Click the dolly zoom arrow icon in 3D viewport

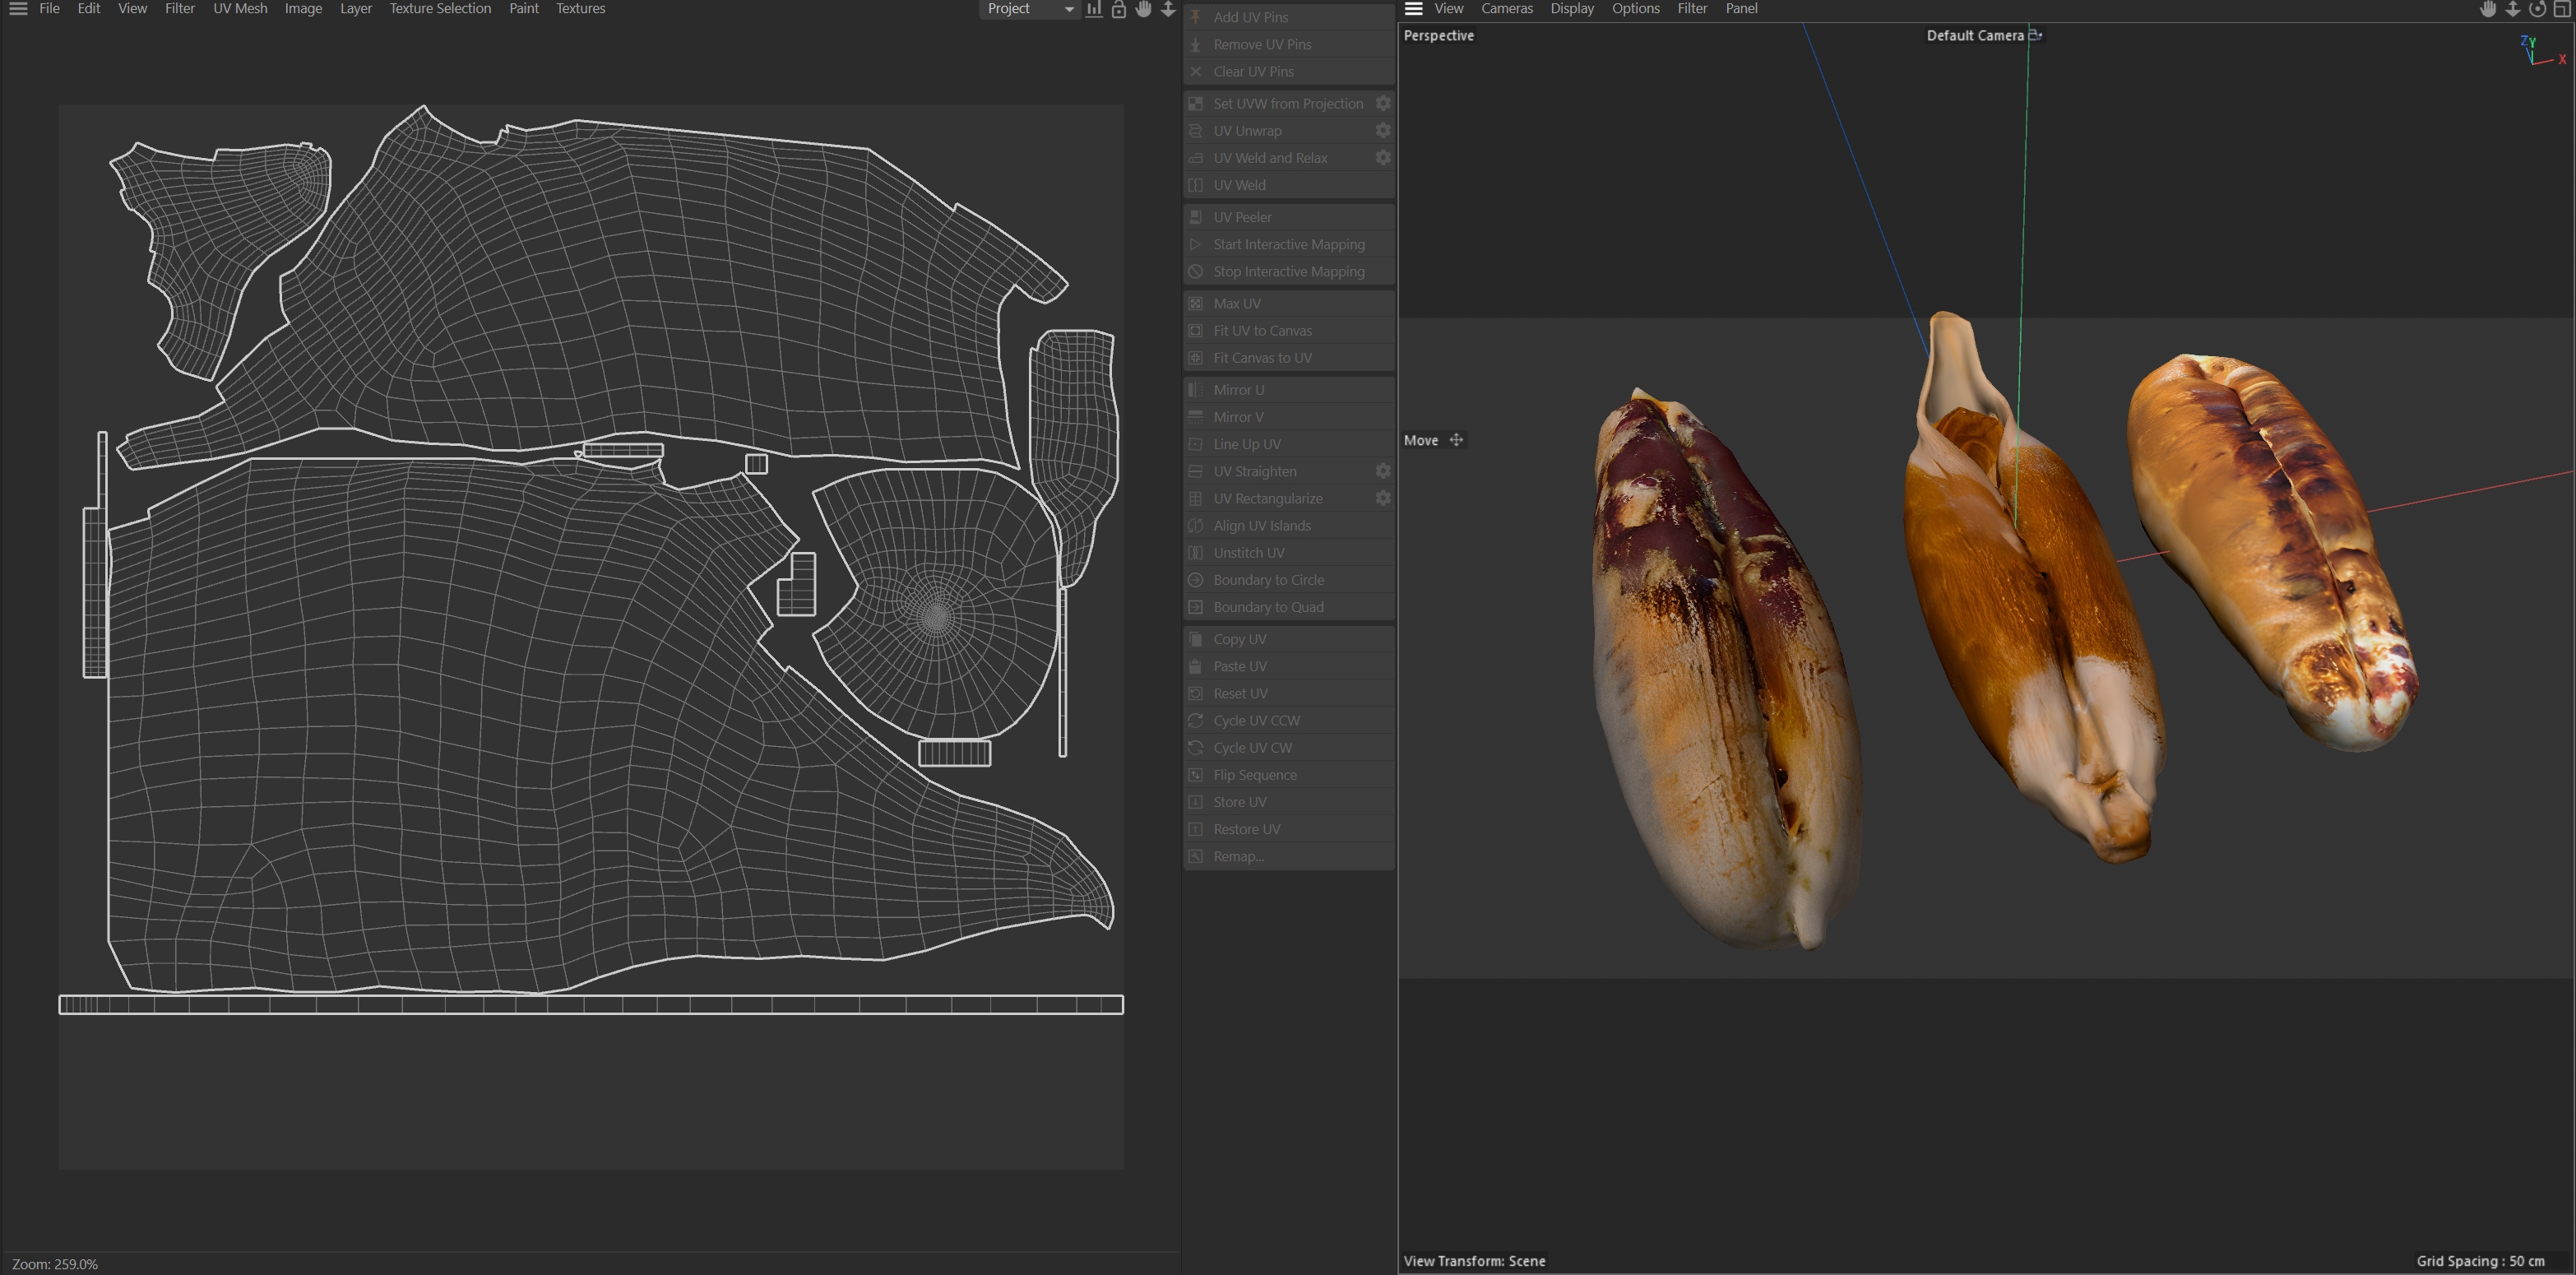[x=2512, y=9]
